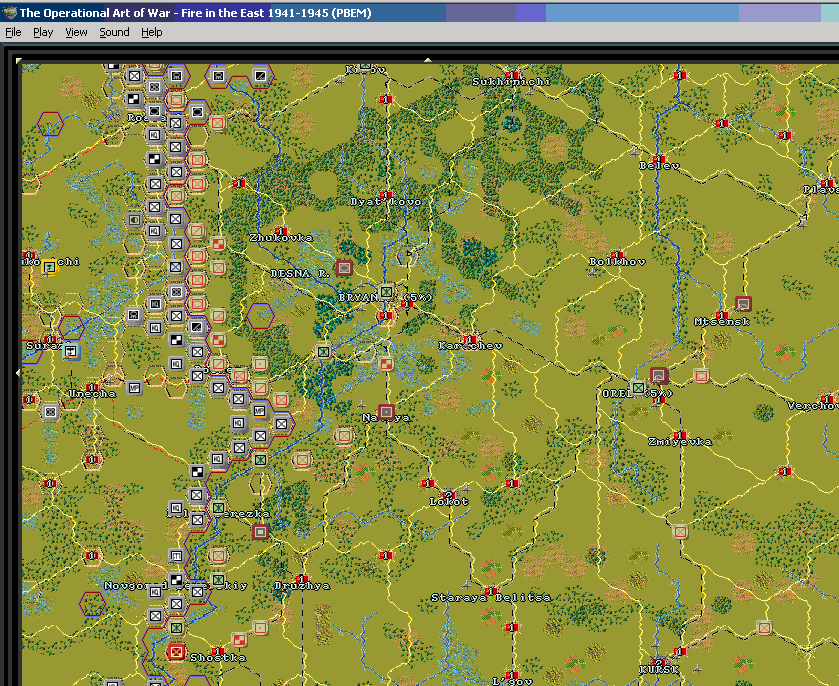Click the DESNA R. river label
839x686 pixels.
[x=300, y=273]
